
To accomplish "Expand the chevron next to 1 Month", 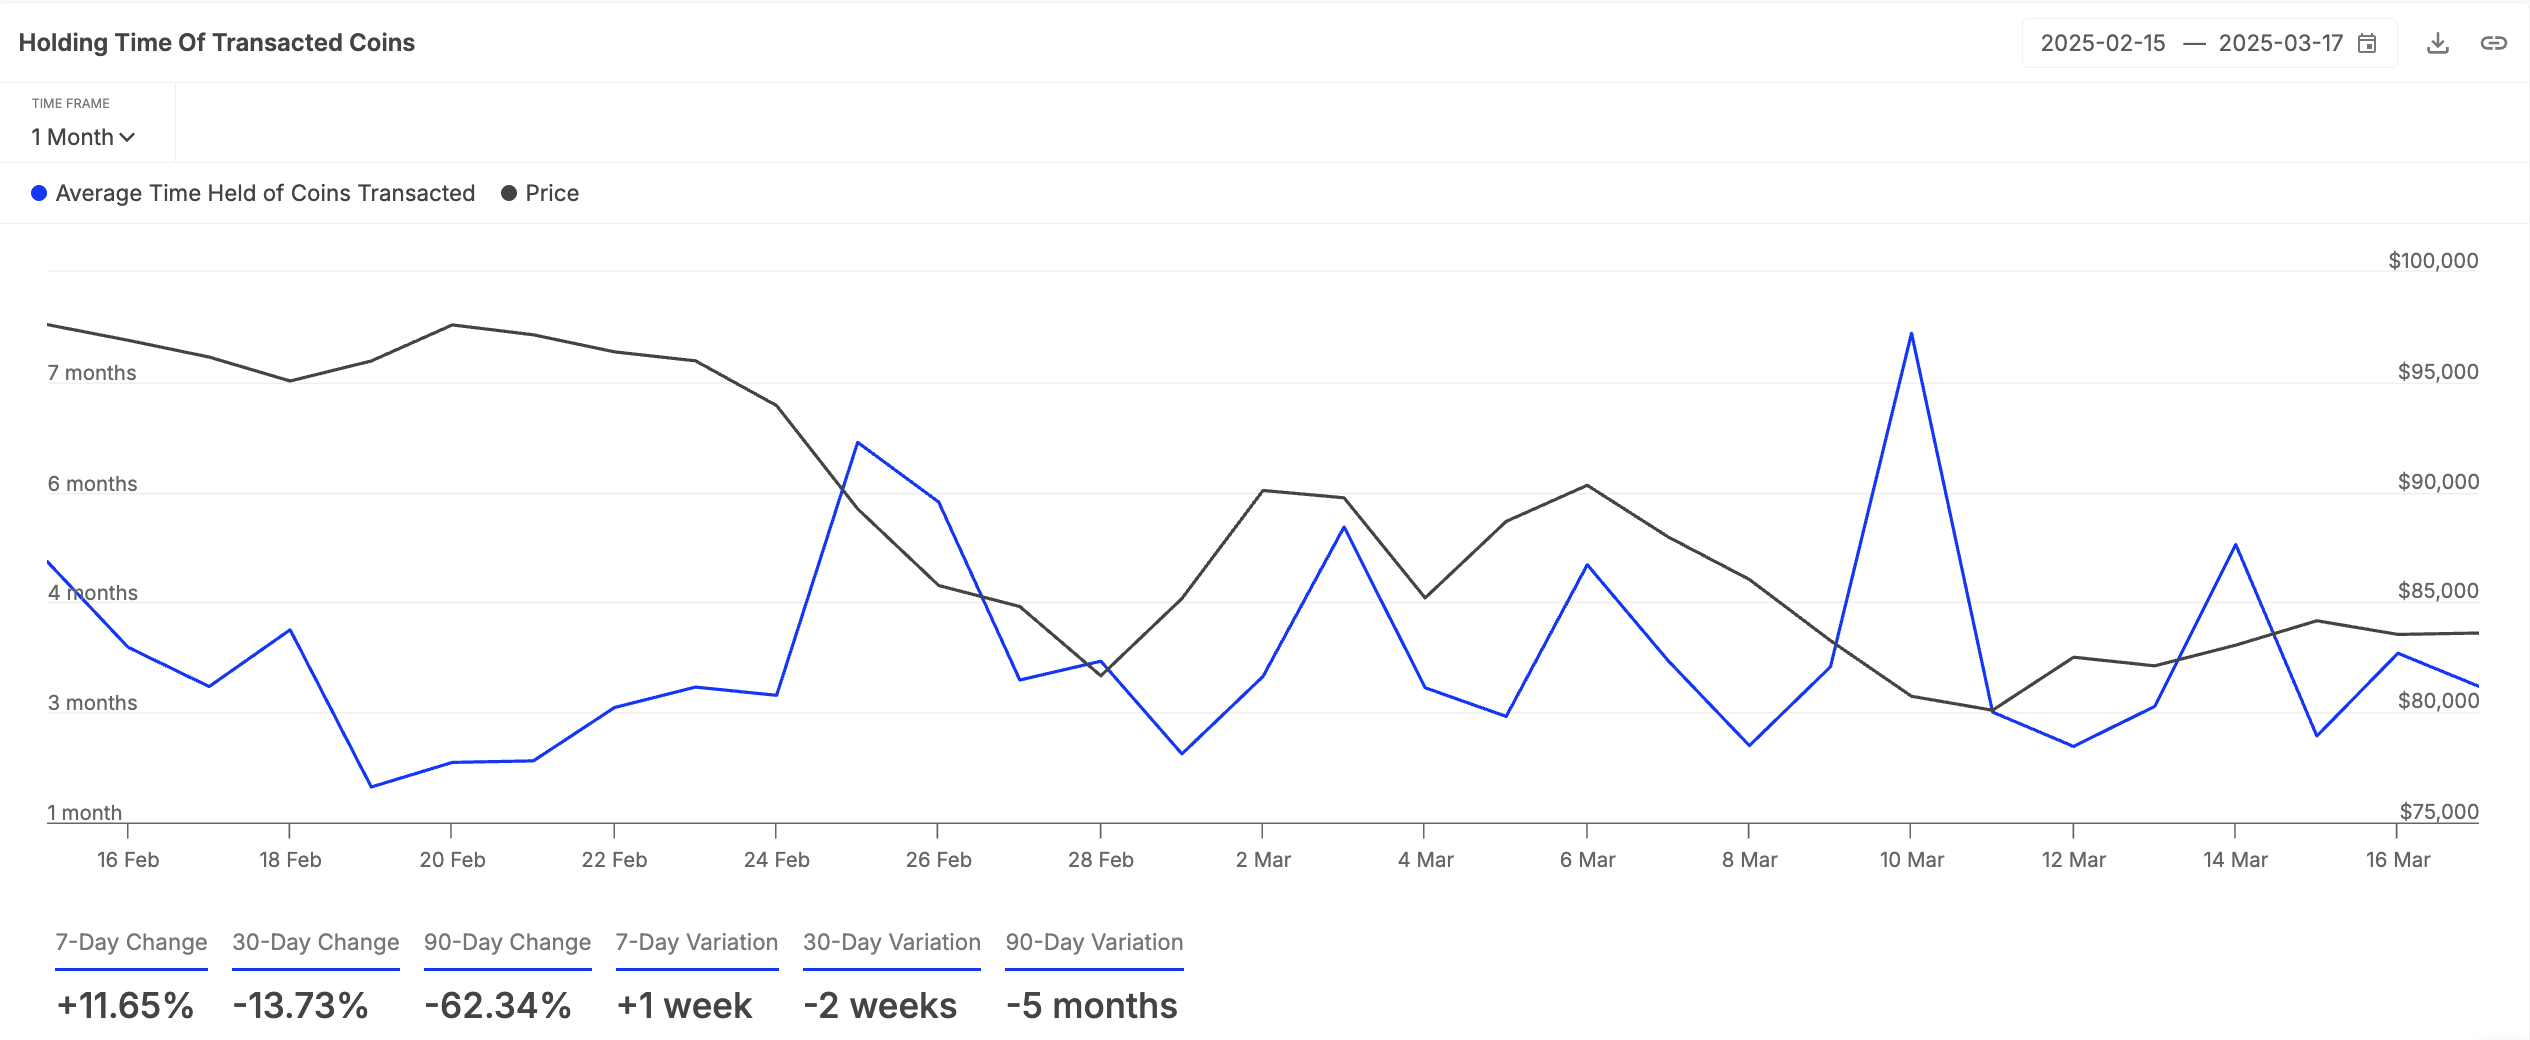I will [x=126, y=137].
